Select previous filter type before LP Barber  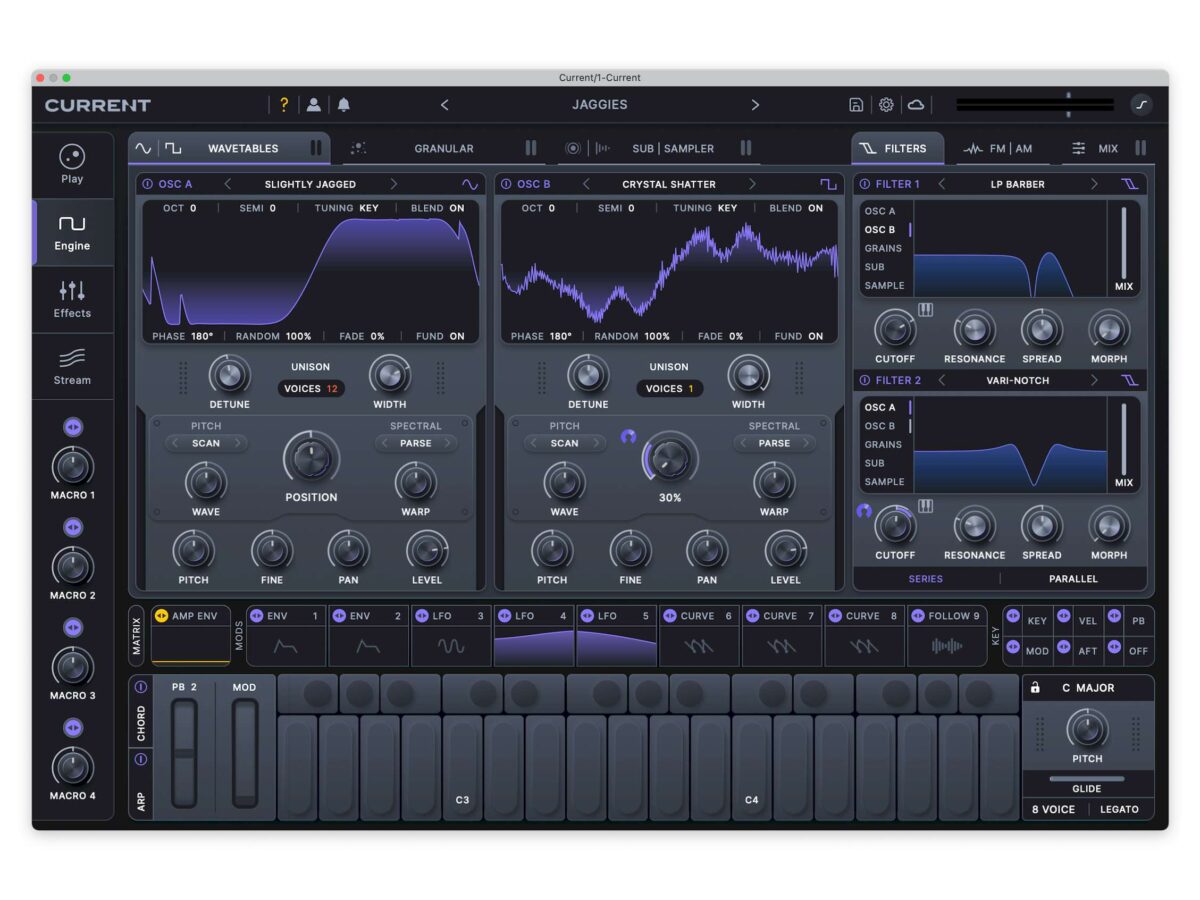coord(941,184)
